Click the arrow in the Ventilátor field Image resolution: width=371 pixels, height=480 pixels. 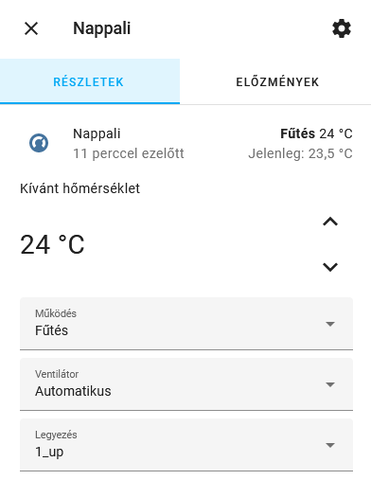pyautogui.click(x=330, y=385)
